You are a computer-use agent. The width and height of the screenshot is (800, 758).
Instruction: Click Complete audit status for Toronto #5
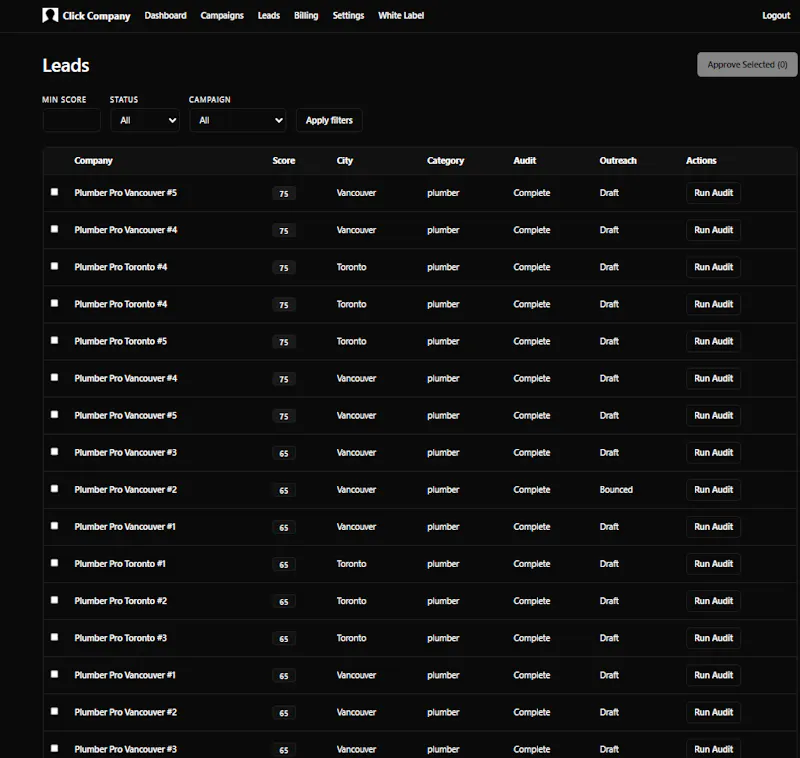tap(532, 341)
